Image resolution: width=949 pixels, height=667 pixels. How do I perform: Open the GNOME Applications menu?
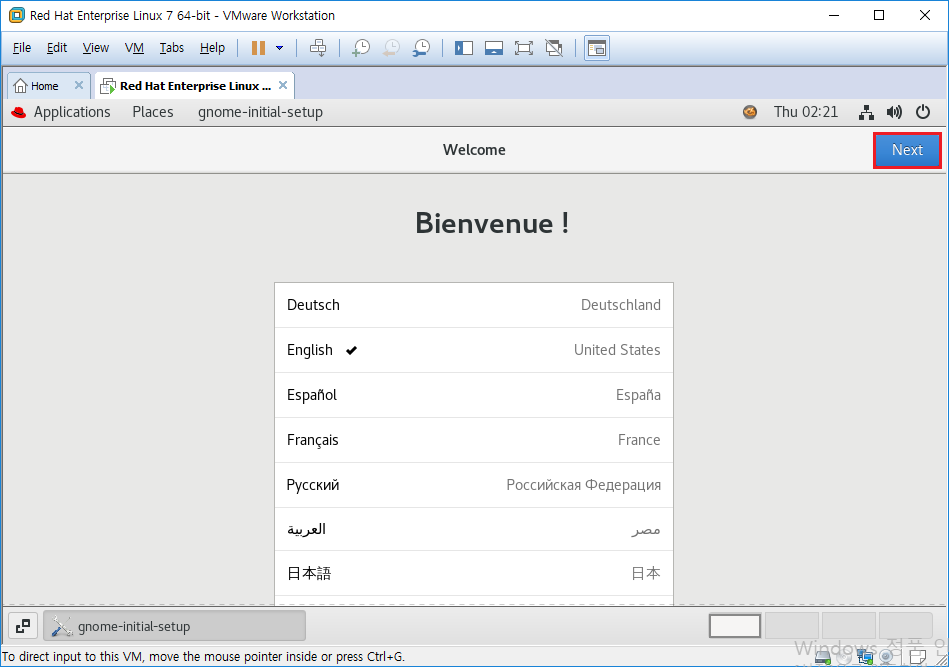(x=72, y=112)
